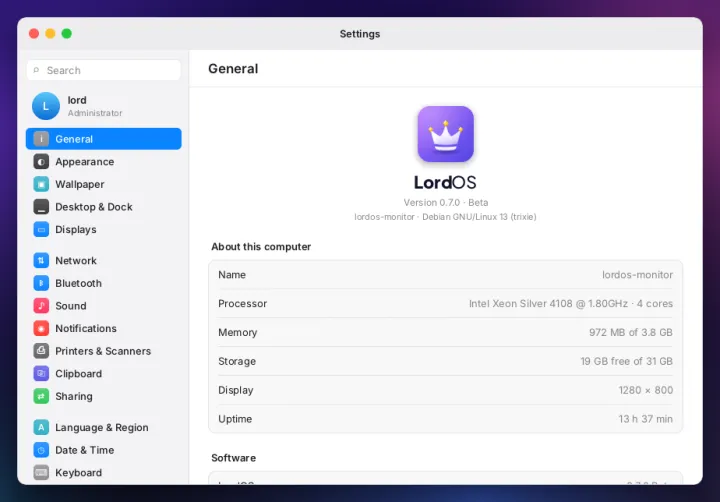This screenshot has height=502, width=720.
Task: Click the Processor value Intel Xeon Silver
Action: click(571, 304)
